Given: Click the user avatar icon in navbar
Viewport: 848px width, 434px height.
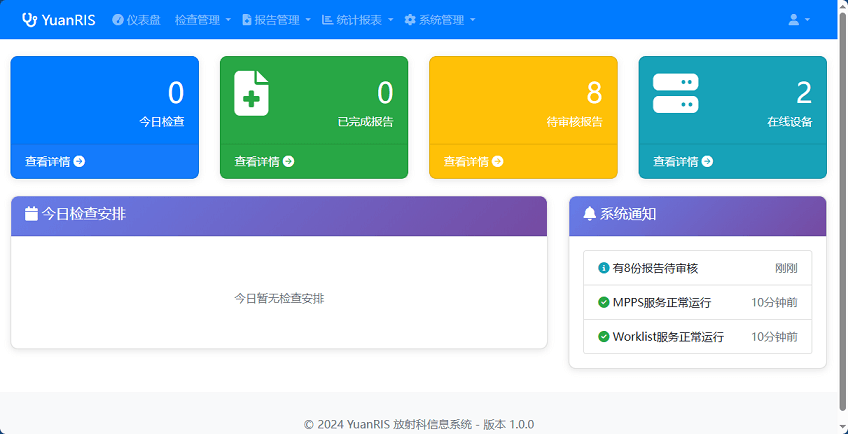Looking at the screenshot, I should 793,20.
